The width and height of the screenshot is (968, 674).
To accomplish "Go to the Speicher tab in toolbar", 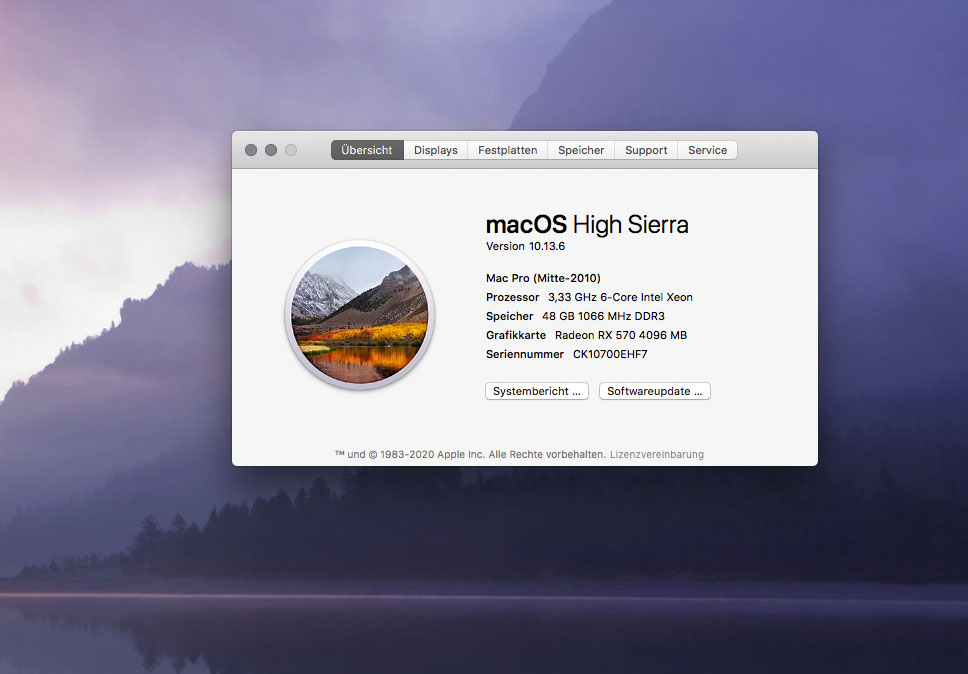I will pyautogui.click(x=581, y=150).
